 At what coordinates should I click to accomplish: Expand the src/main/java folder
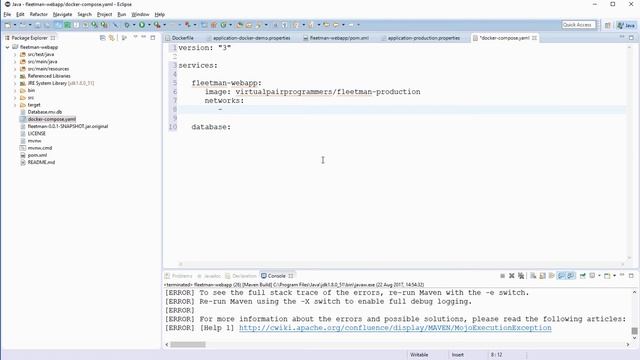pos(15,62)
